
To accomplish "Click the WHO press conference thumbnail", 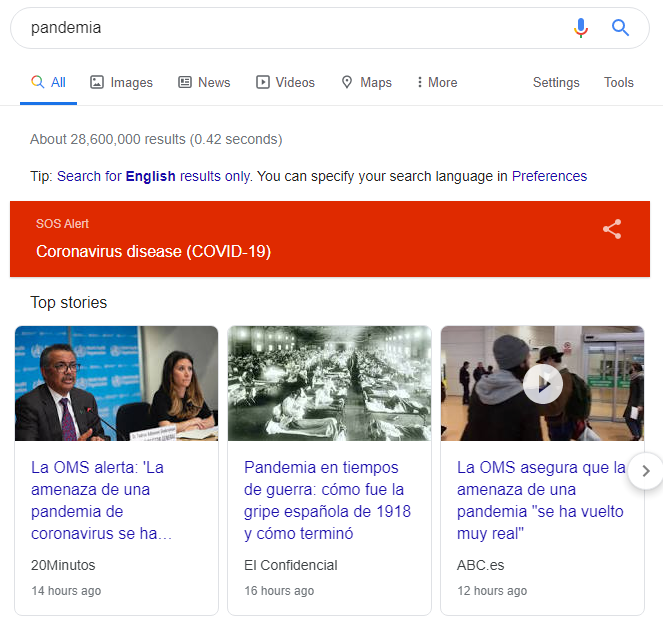I will coord(117,383).
